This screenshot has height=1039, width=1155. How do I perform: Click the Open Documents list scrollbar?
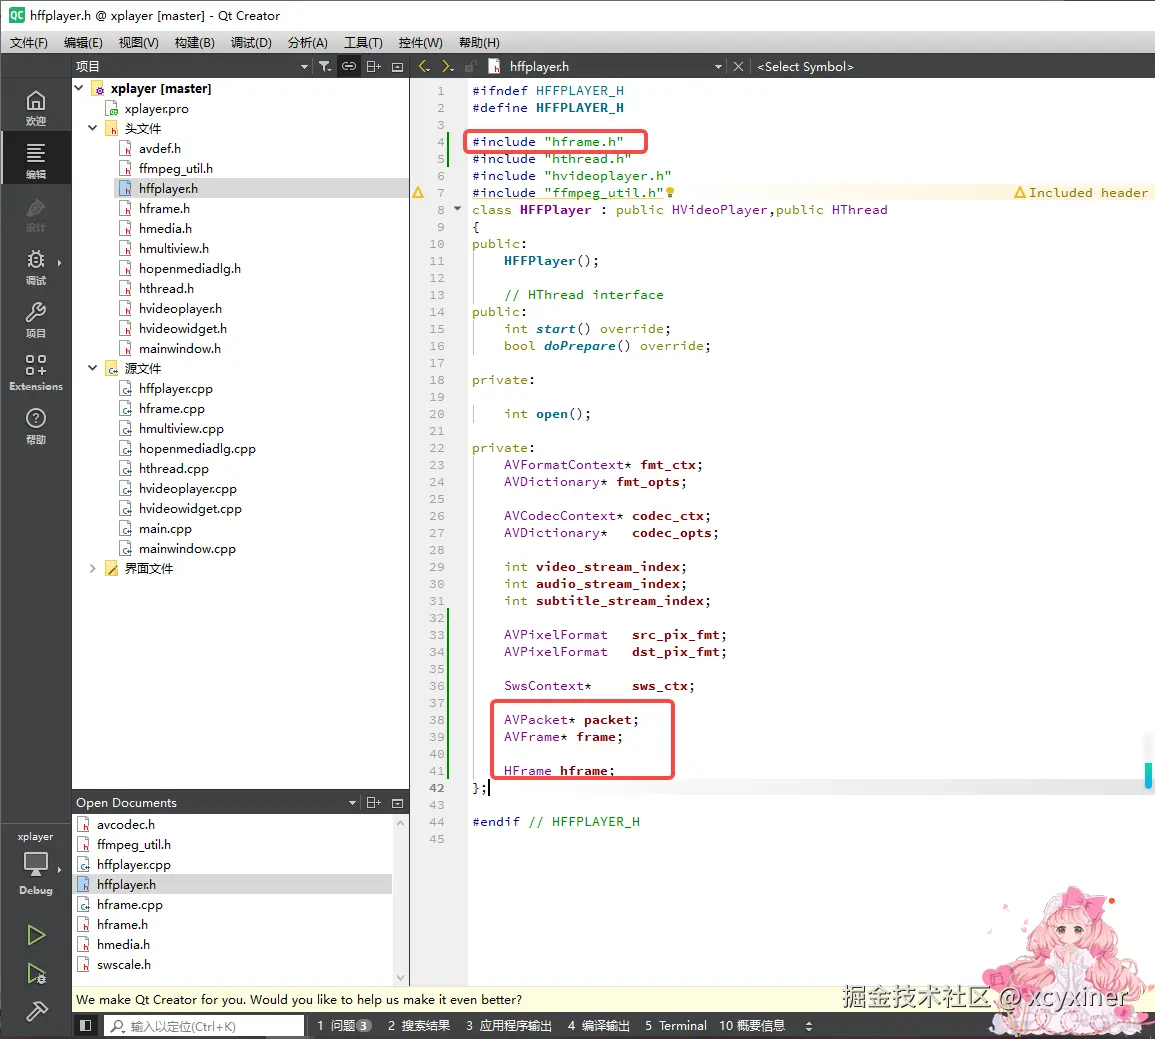(x=401, y=900)
